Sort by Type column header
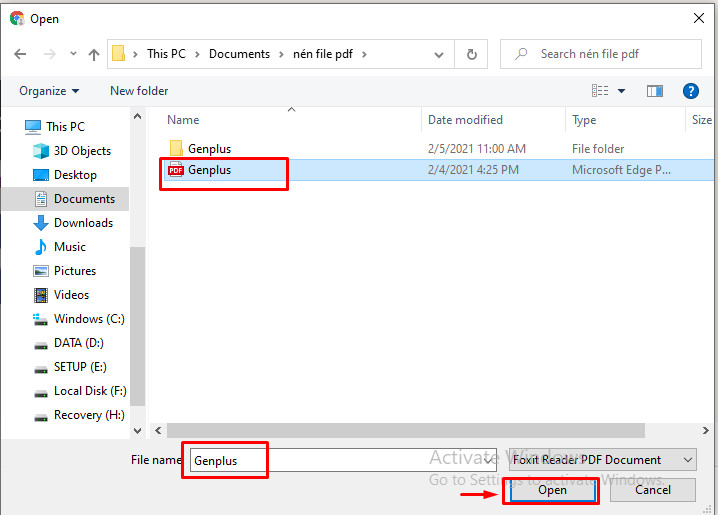718x515 pixels. click(584, 120)
